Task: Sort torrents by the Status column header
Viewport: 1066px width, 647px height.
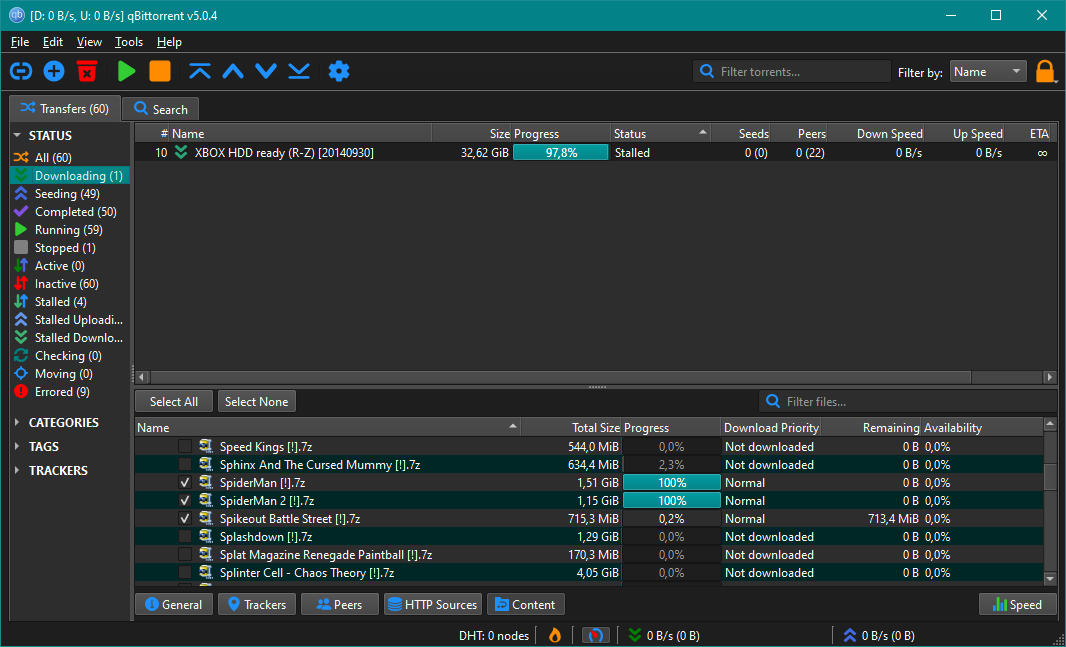Action: [x=660, y=134]
